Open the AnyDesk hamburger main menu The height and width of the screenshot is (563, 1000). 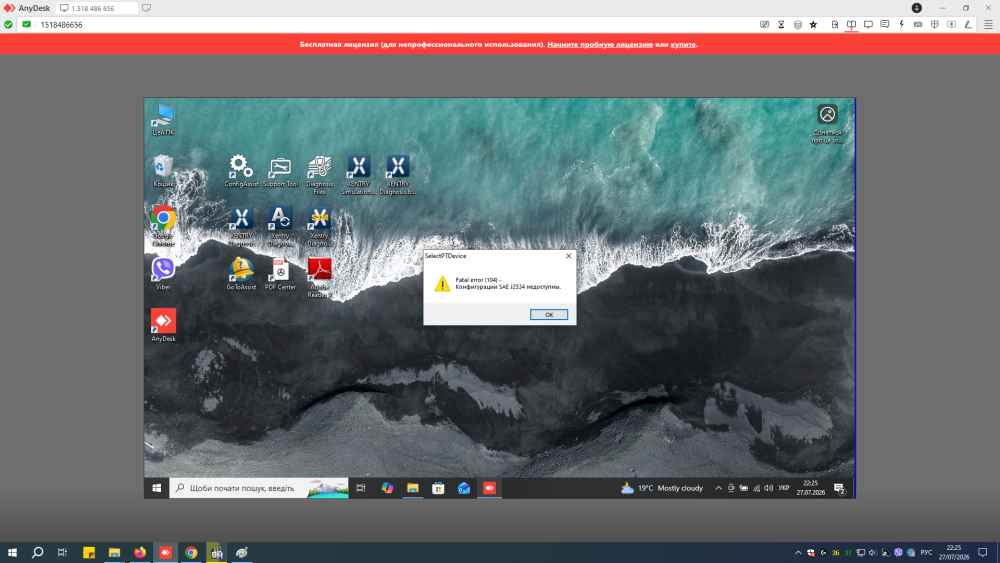coord(988,24)
